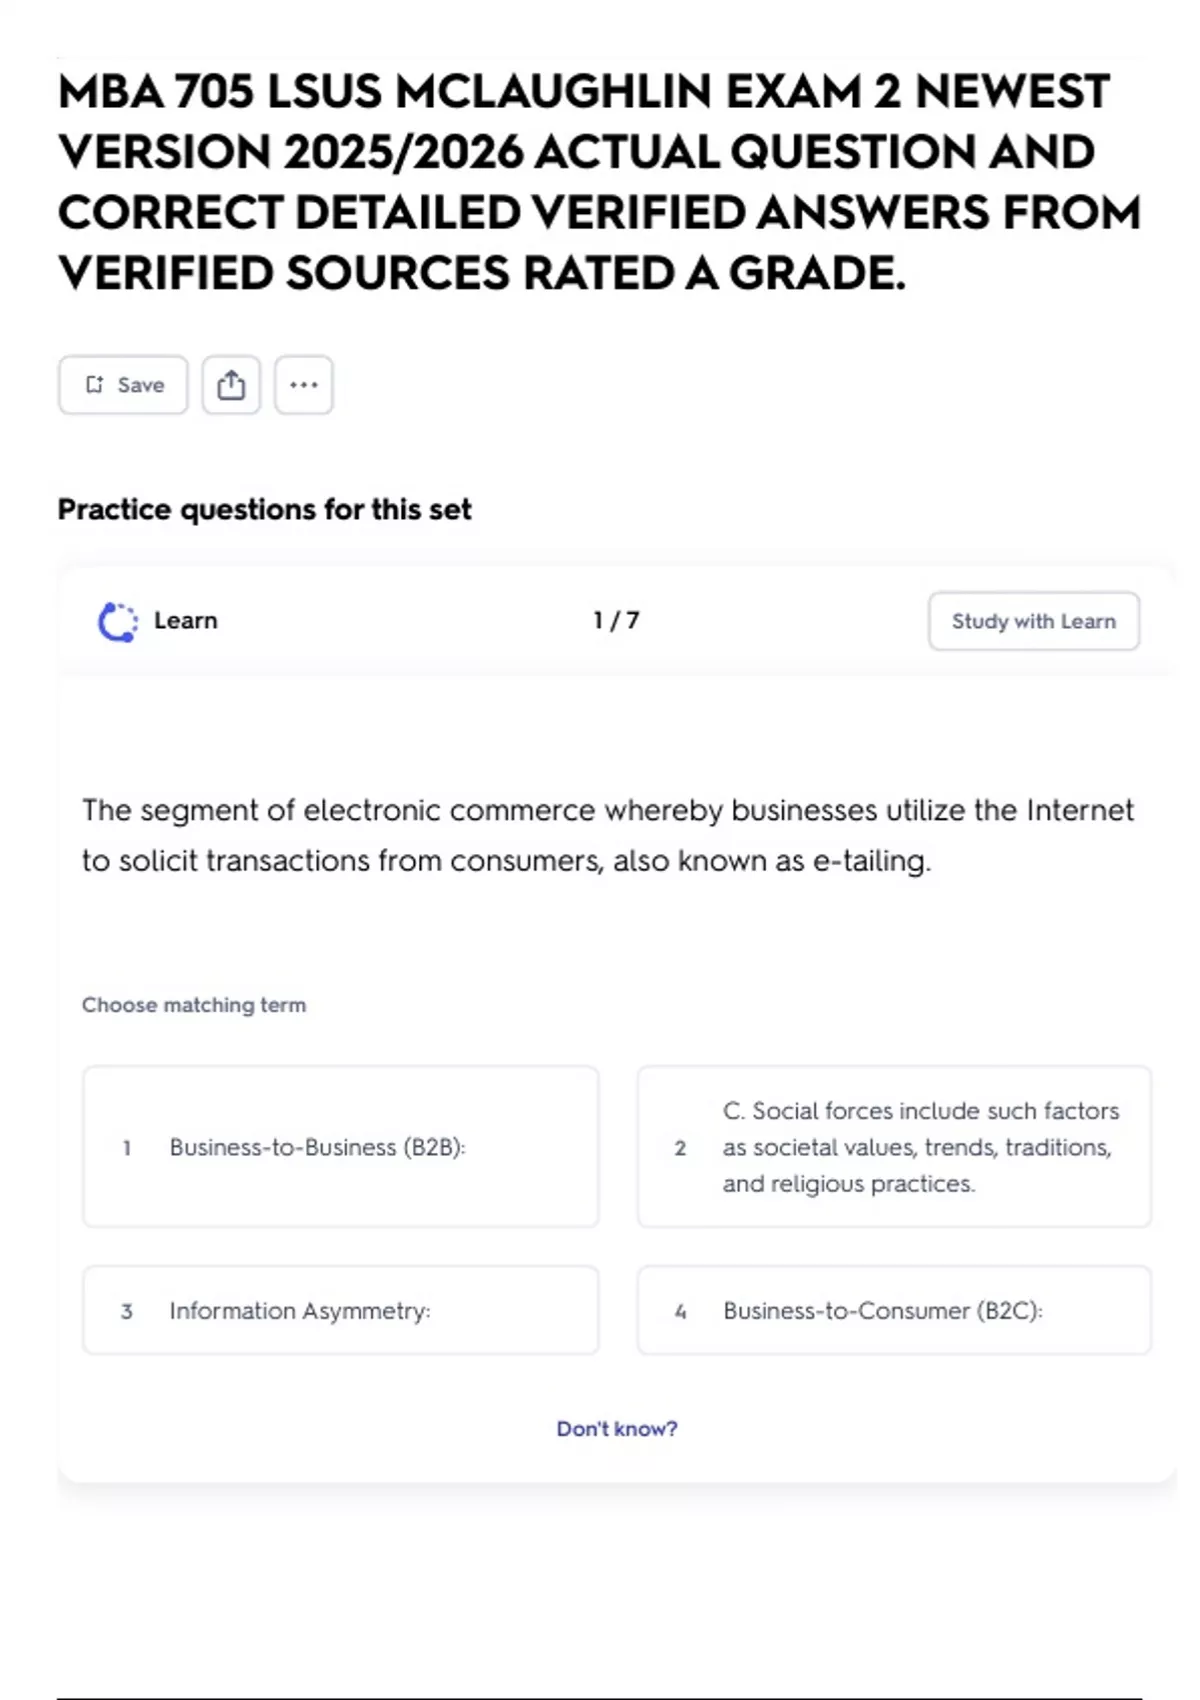The image size is (1200, 1700).
Task: Click the number 3 badge on the Information Asymmetry card
Action: pos(127,1311)
